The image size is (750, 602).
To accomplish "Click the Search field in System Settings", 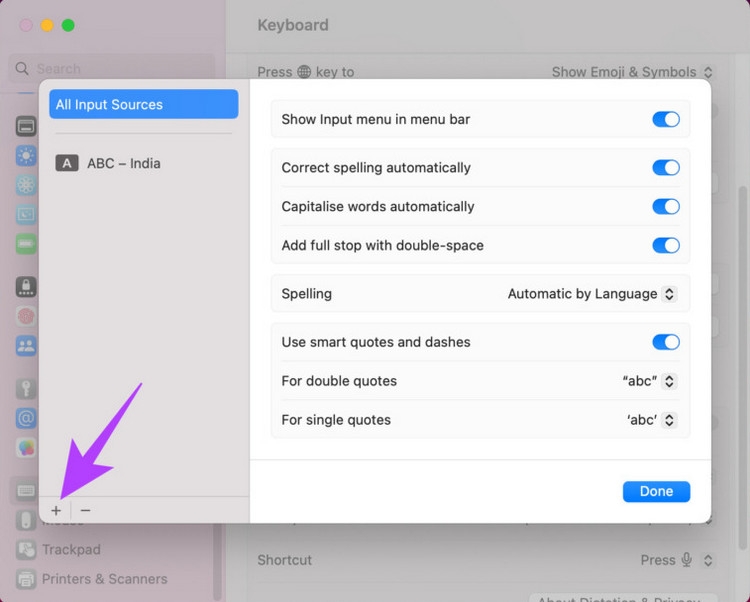I will coord(112,68).
